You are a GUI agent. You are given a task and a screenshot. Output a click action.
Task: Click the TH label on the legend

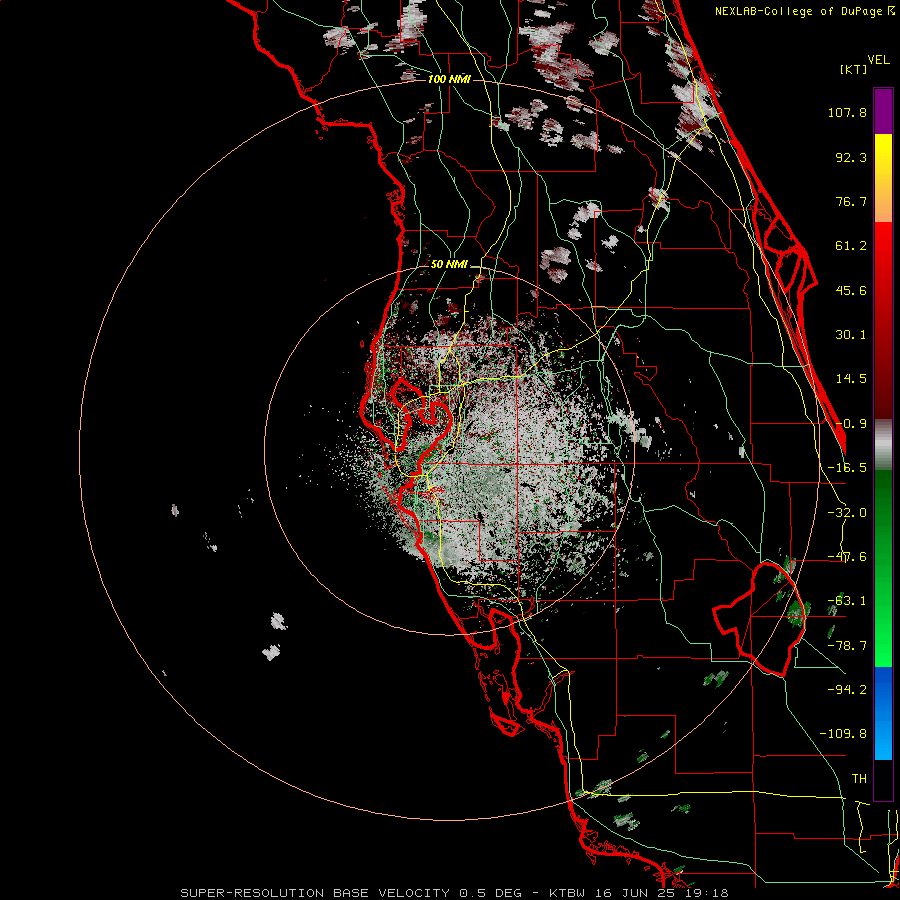coord(859,778)
